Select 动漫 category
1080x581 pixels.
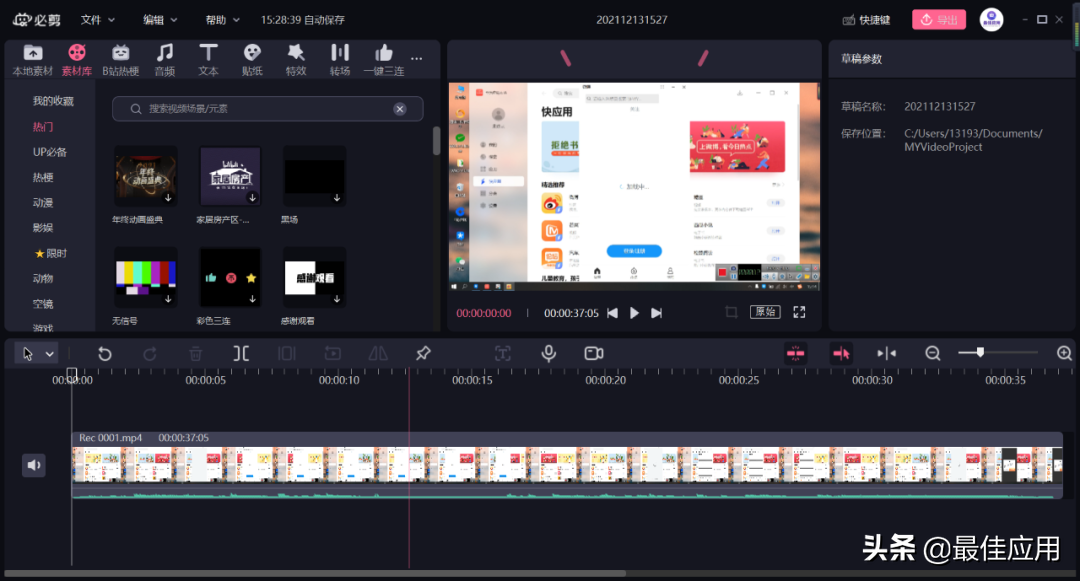43,203
